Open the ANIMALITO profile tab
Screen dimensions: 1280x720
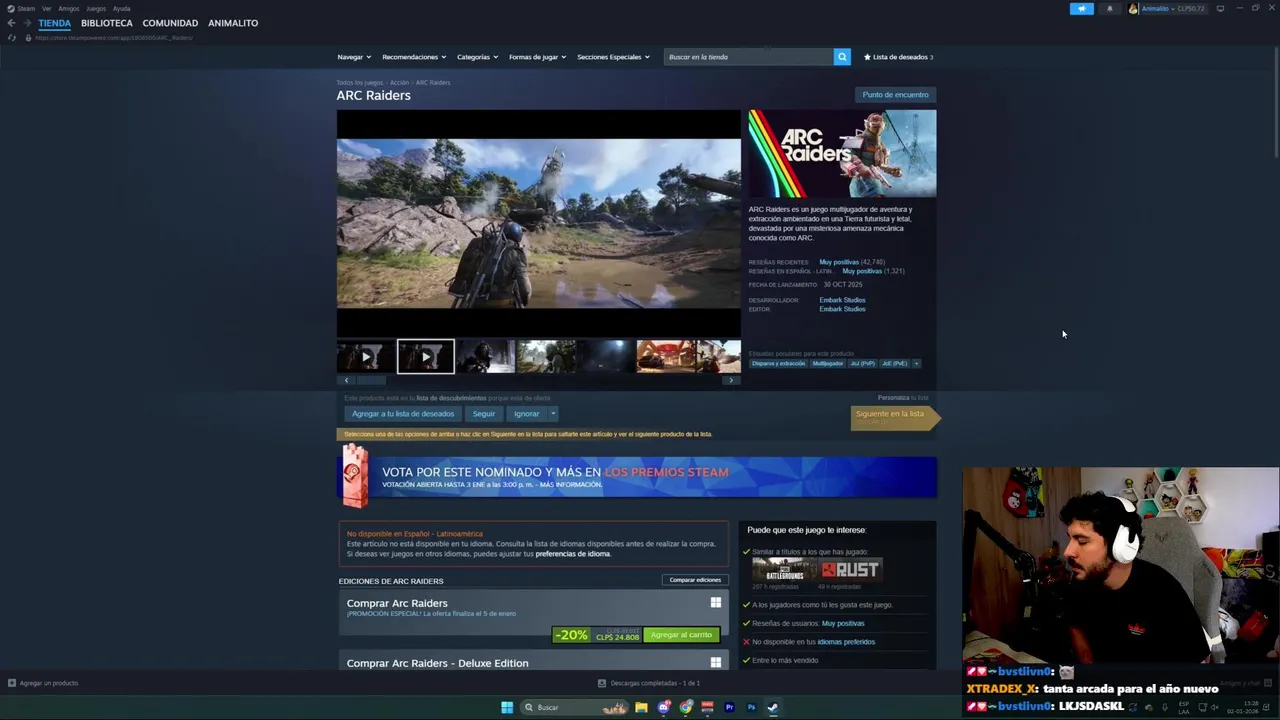pyautogui.click(x=233, y=23)
